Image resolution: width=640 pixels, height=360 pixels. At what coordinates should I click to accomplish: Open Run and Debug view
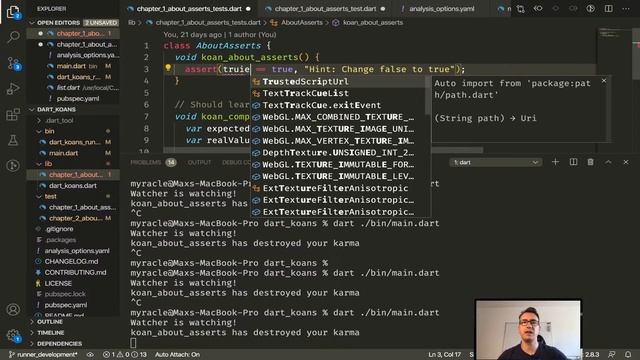coord(13,89)
